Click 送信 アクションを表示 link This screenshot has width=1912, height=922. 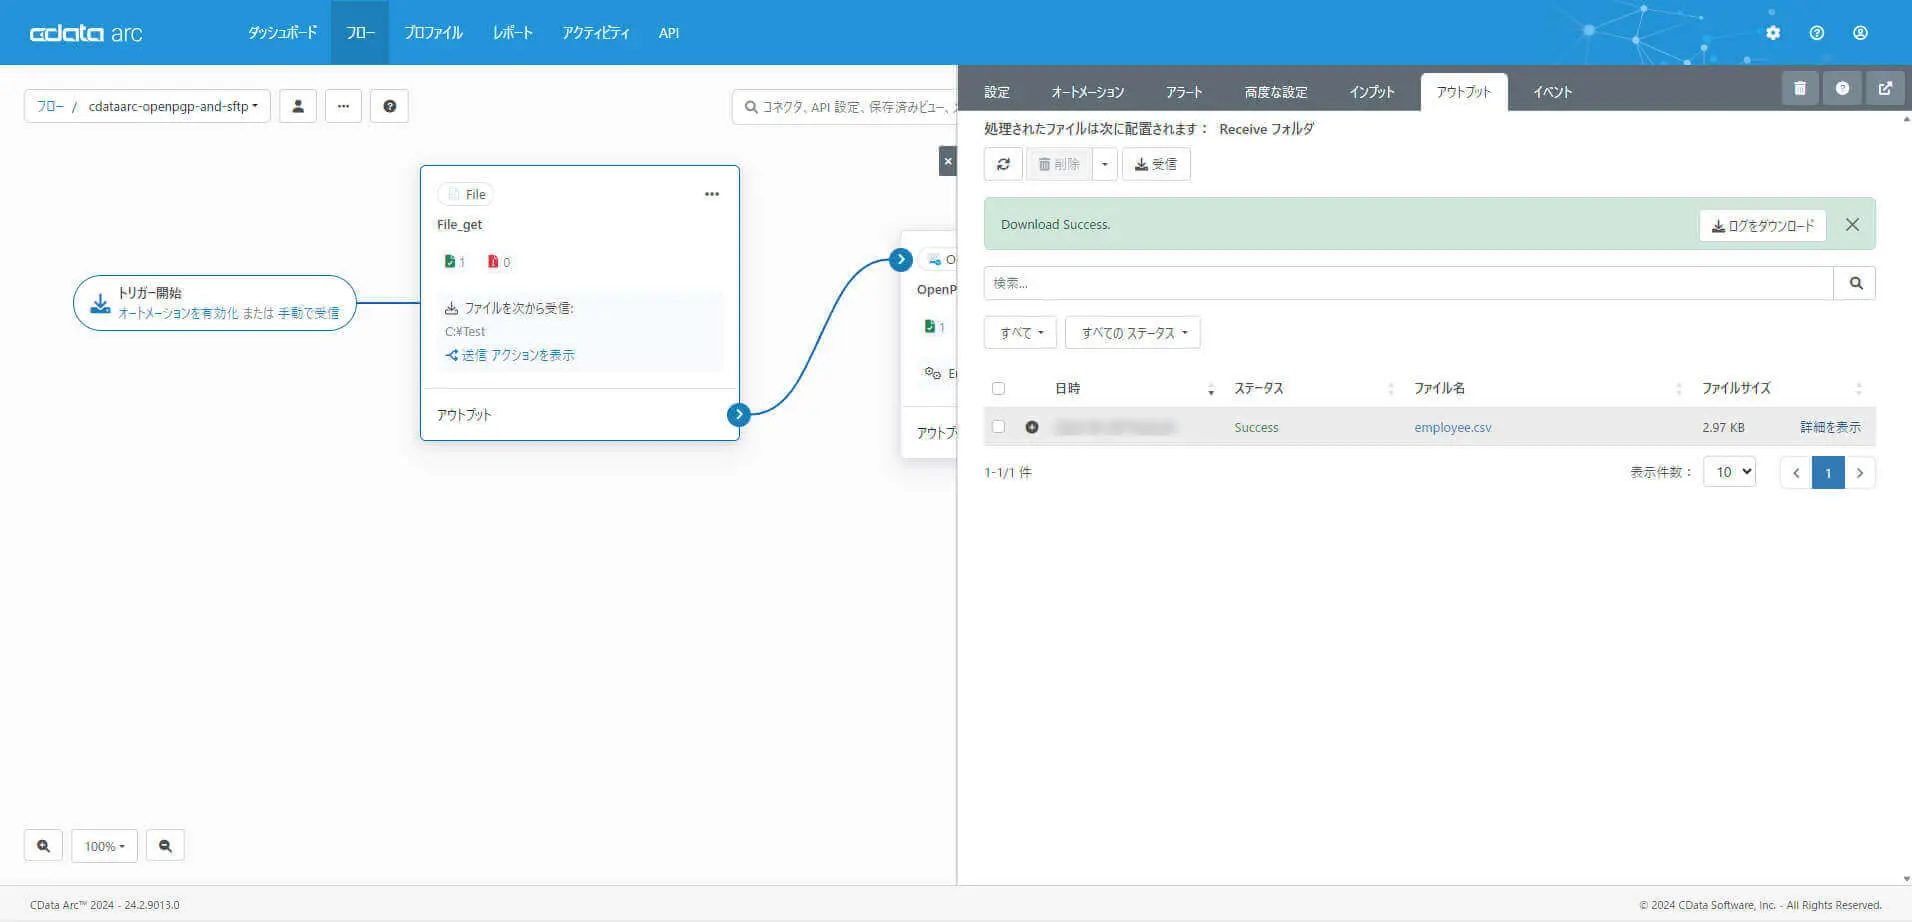click(510, 355)
